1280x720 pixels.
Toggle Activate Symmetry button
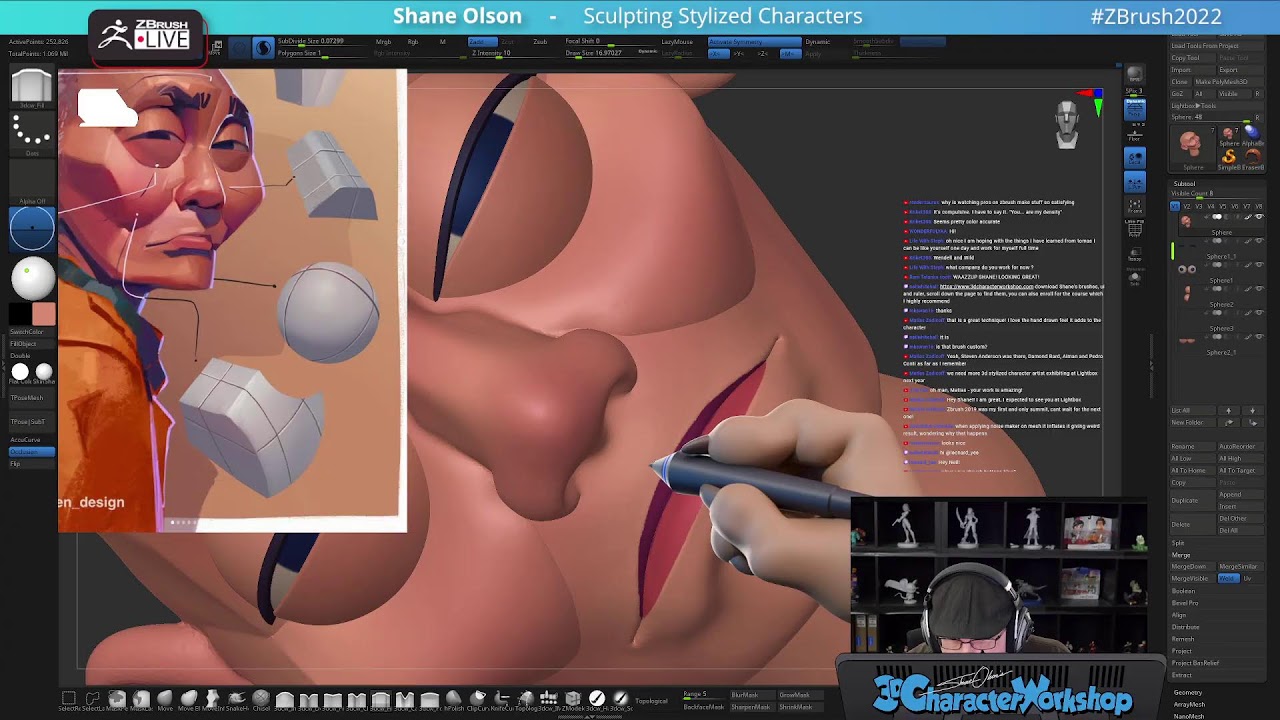754,42
